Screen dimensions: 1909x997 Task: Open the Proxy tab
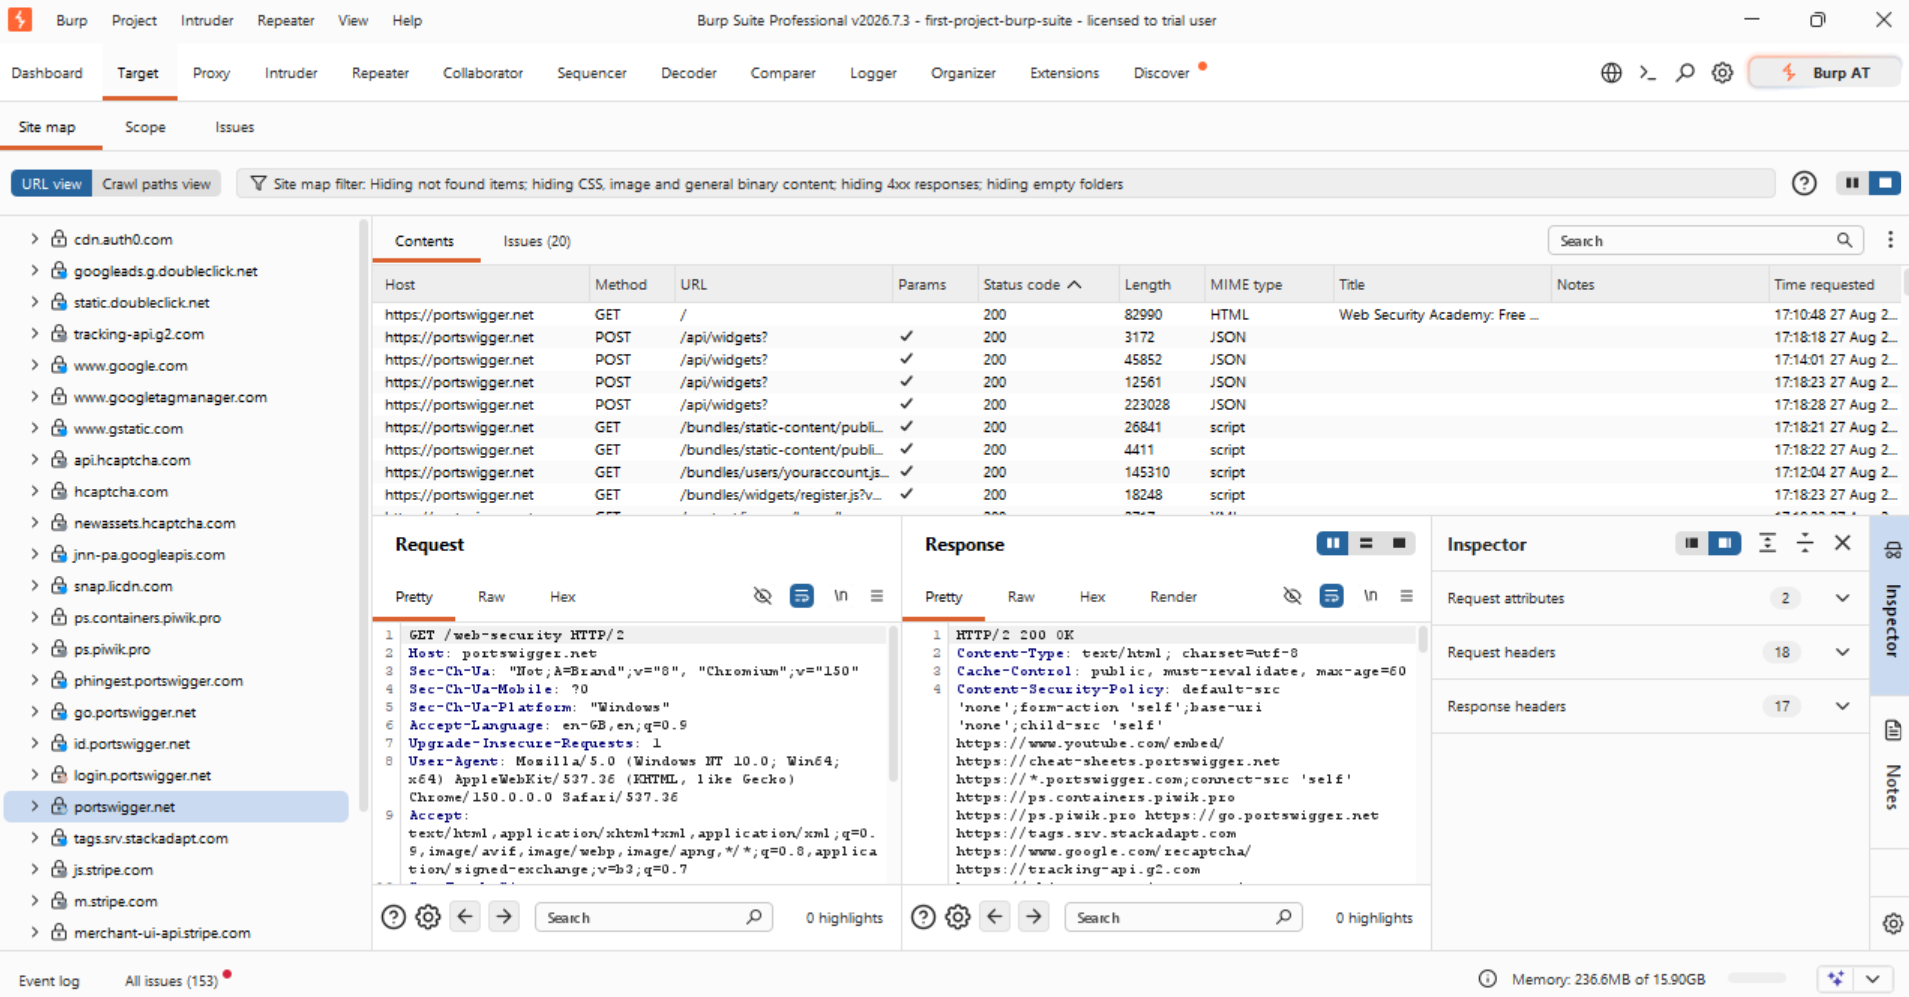211,73
